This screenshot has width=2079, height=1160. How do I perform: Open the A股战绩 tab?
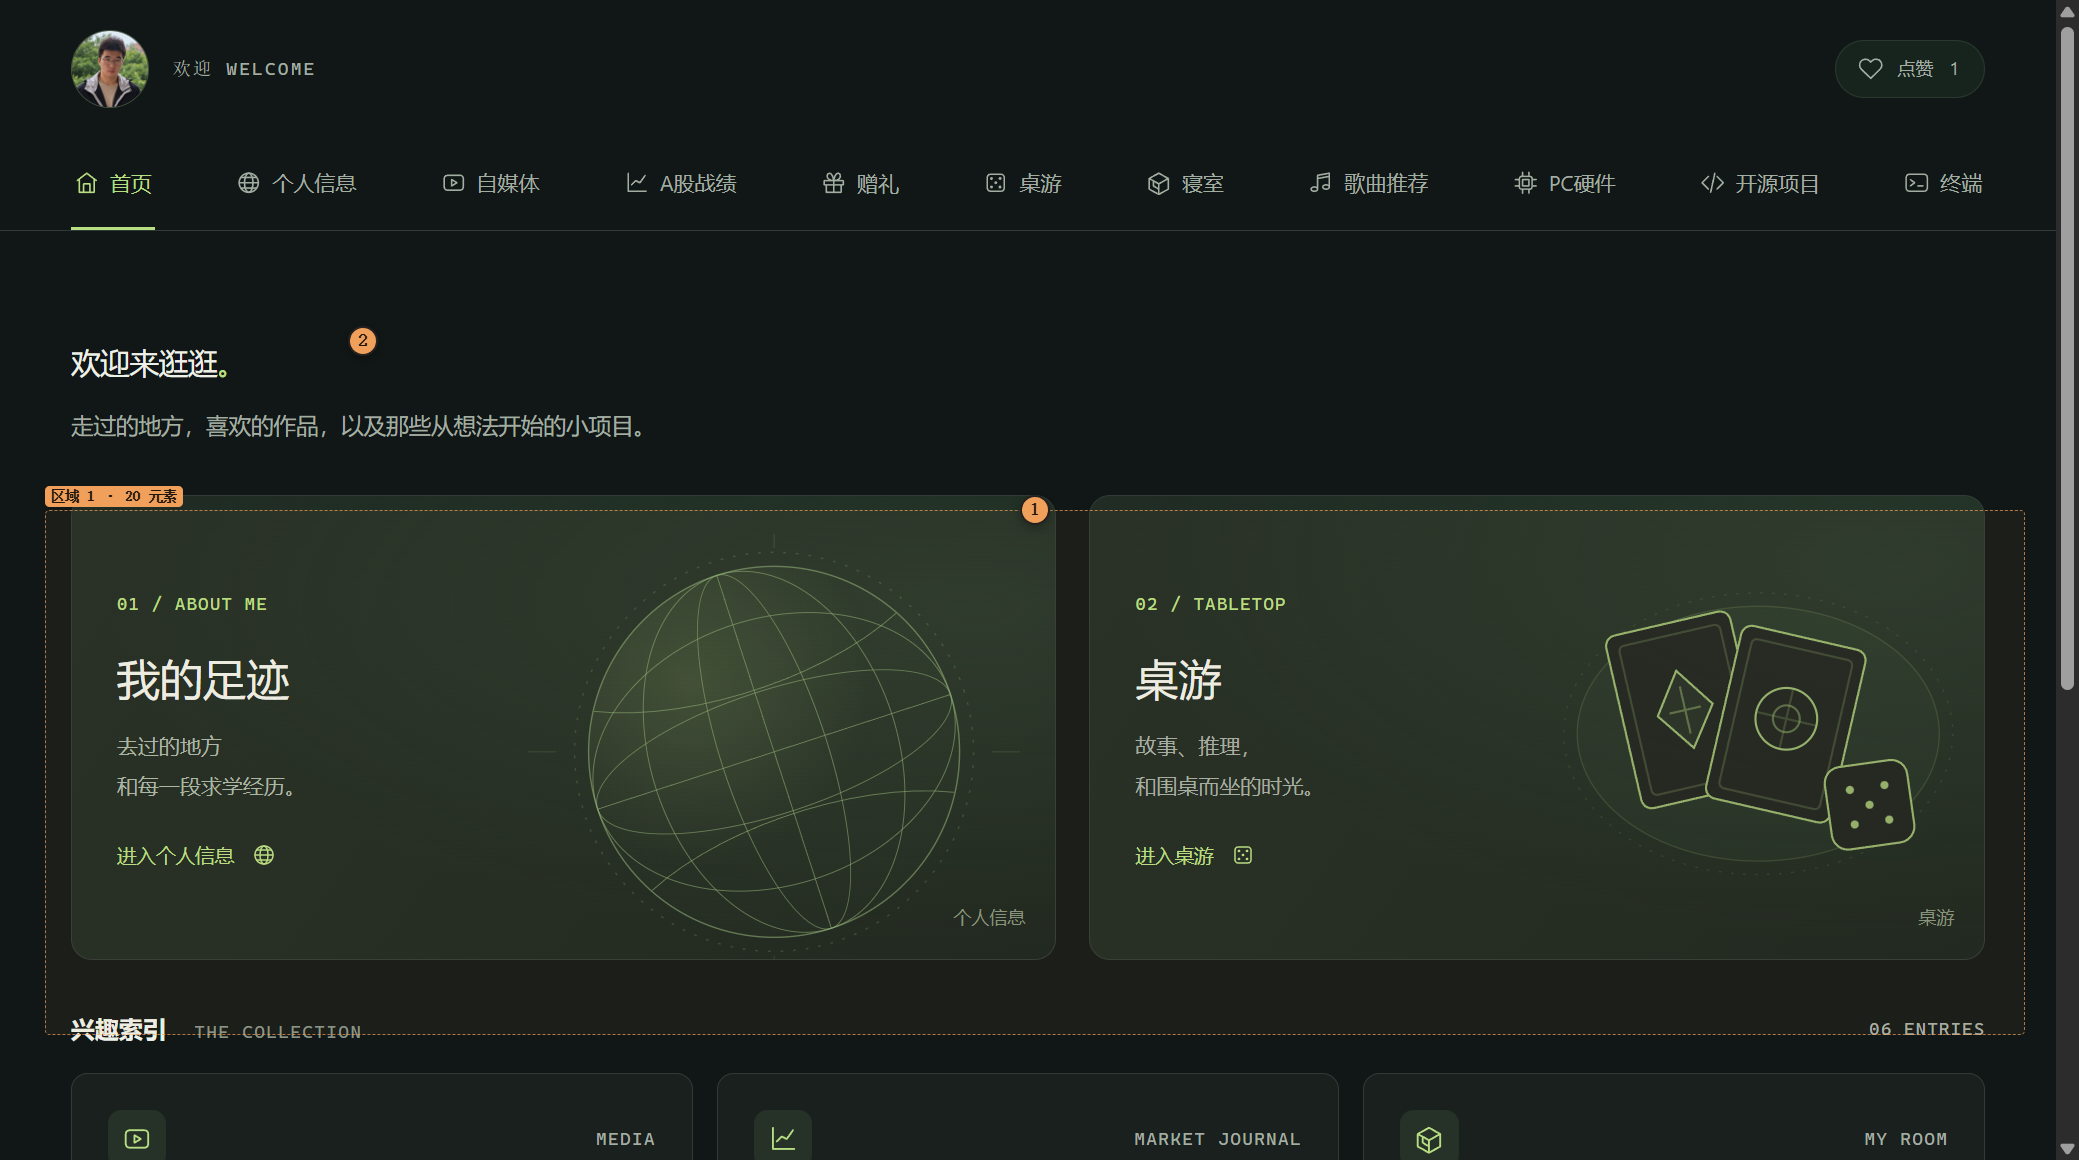coord(681,184)
